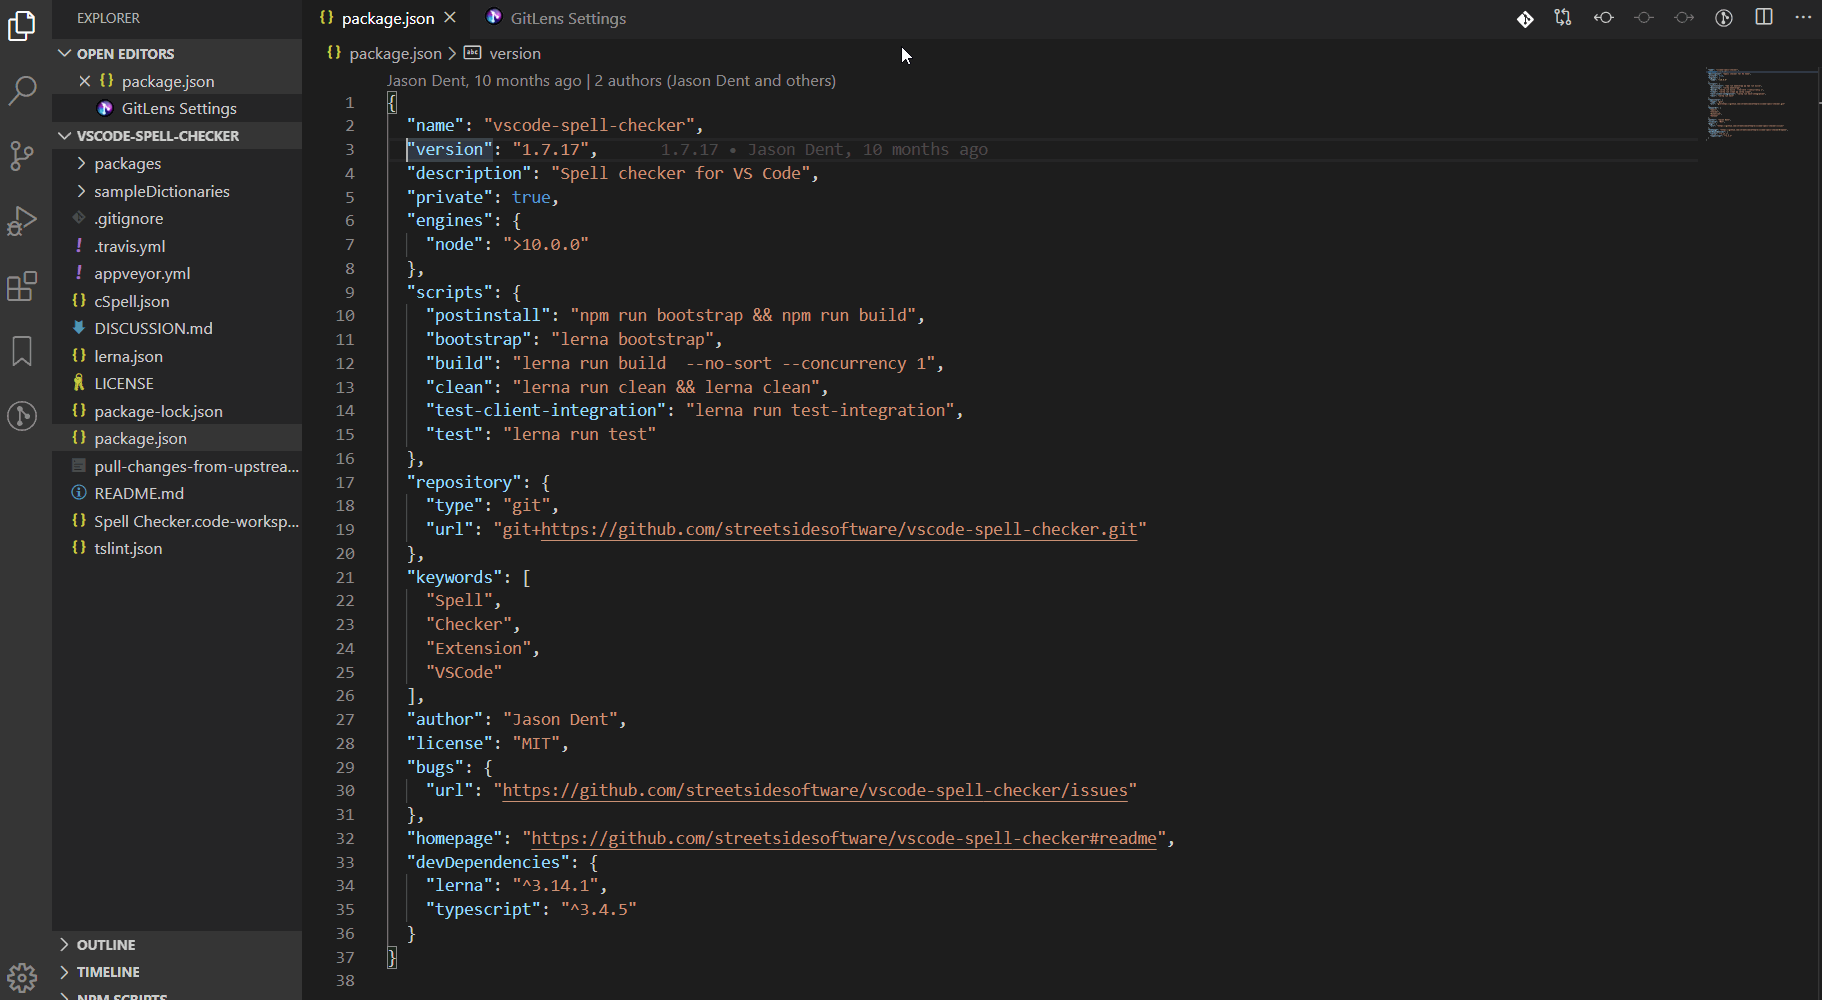Close package.json in Open Editors list

[85, 81]
